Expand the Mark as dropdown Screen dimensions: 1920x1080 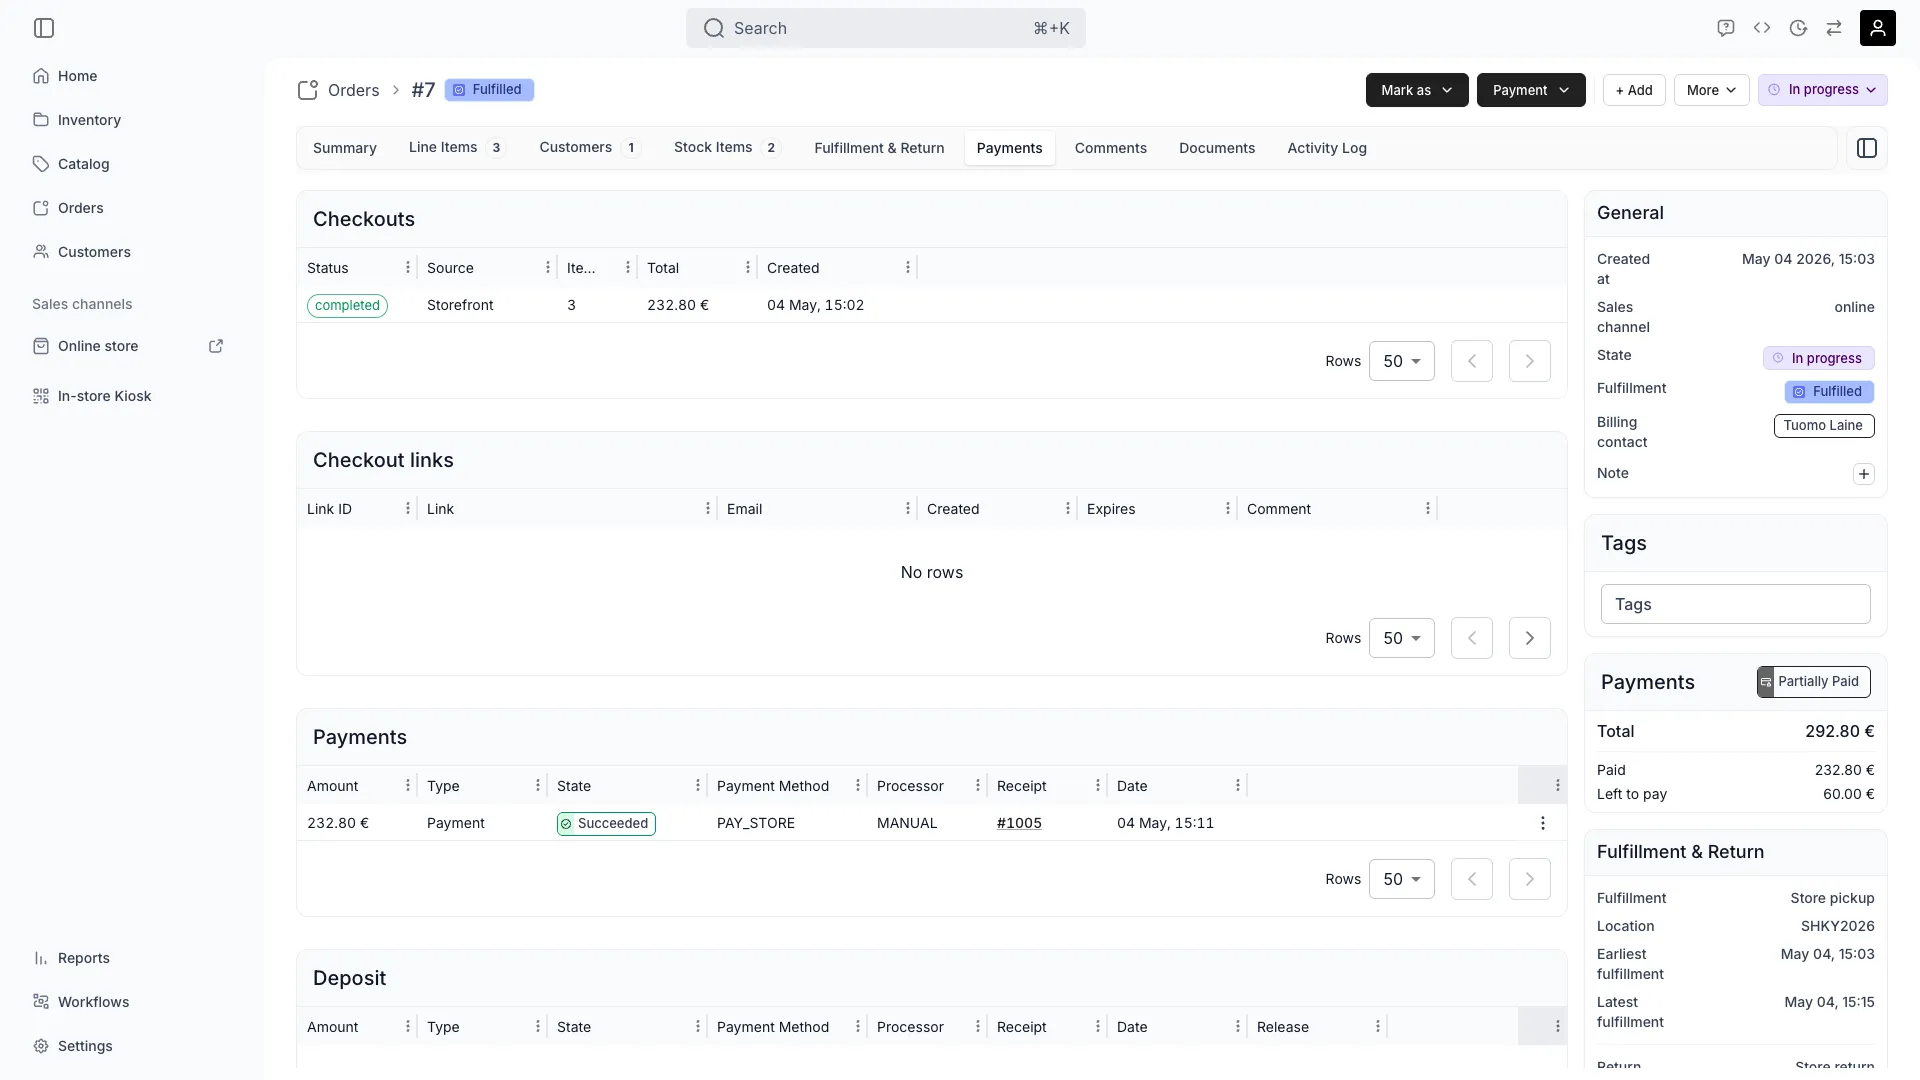pos(1416,90)
